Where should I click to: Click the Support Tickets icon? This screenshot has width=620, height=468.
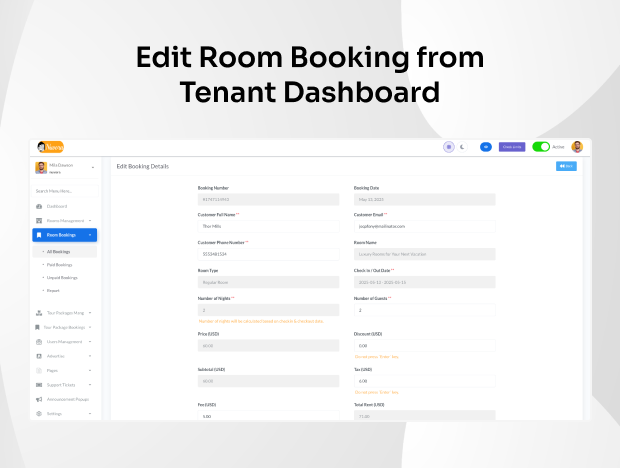39,385
